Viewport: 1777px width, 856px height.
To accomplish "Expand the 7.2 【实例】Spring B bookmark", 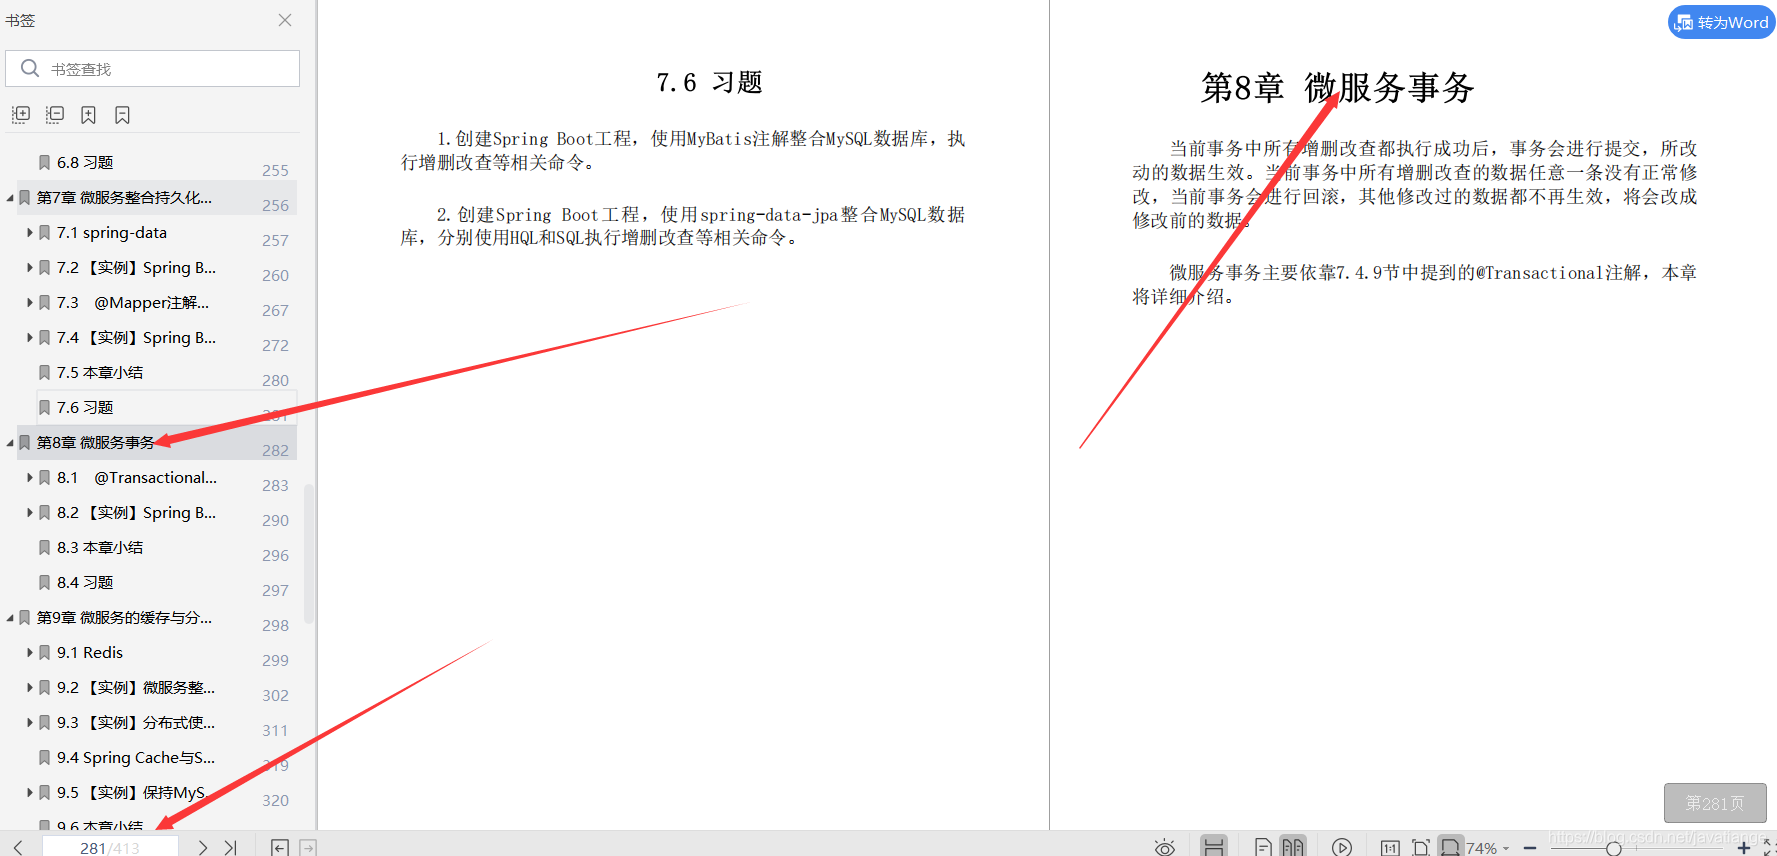I will tap(30, 267).
